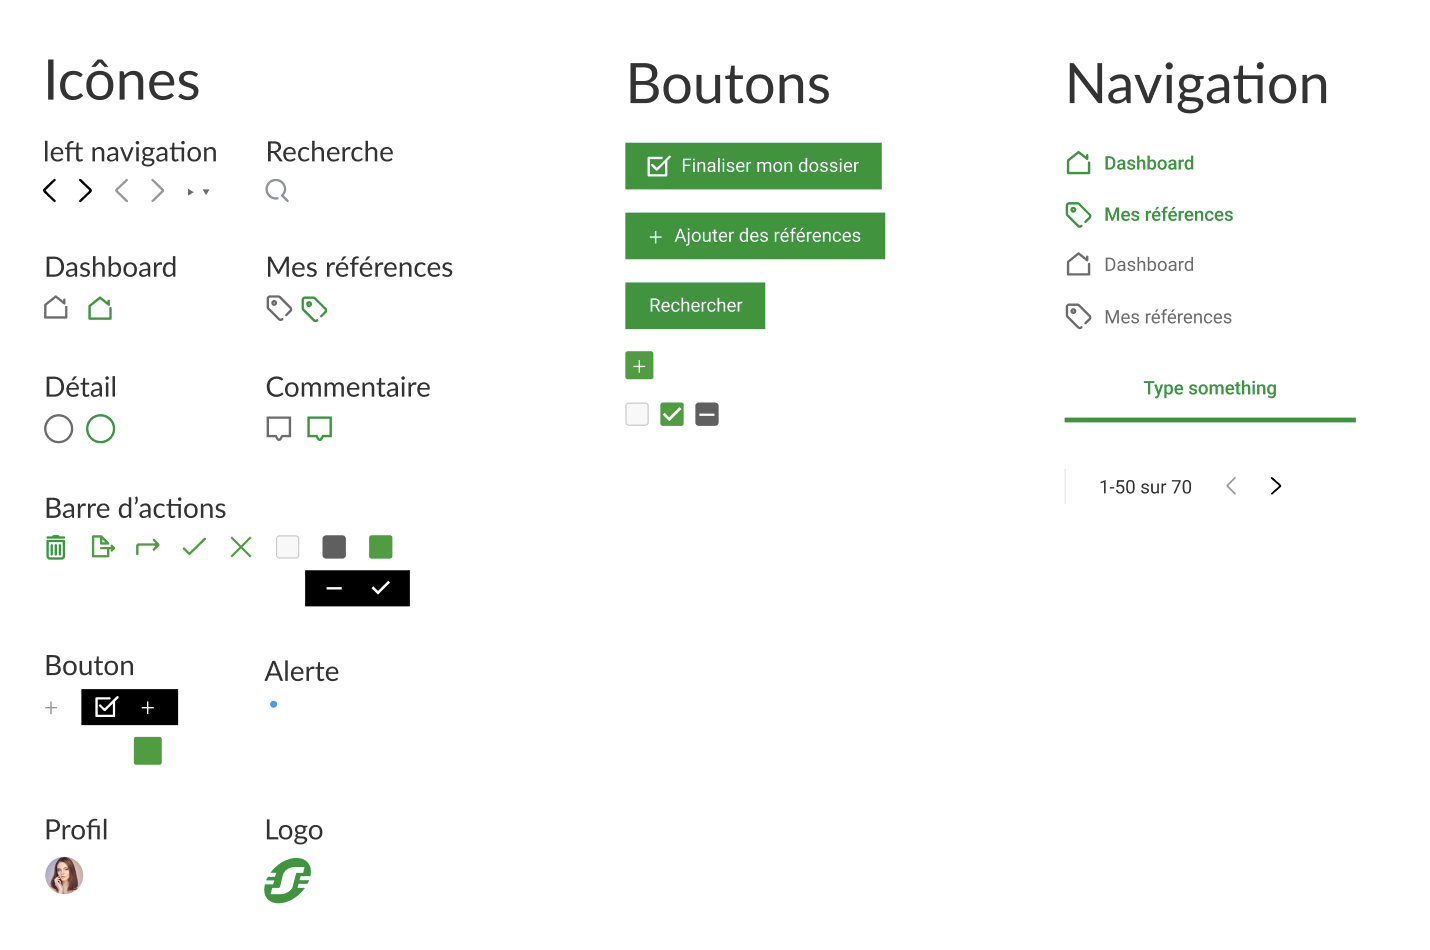Viewport: 1430px width, 950px height.
Task: Select Dashboard in the Navigation list
Action: tap(1147, 163)
